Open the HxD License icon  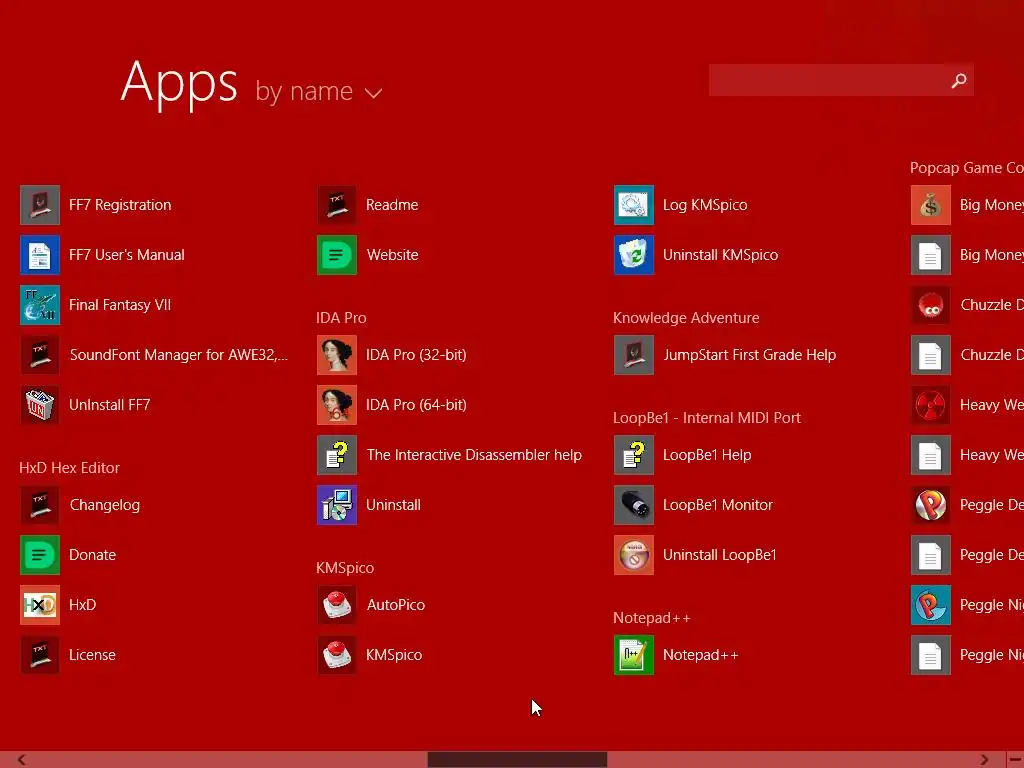pos(40,655)
